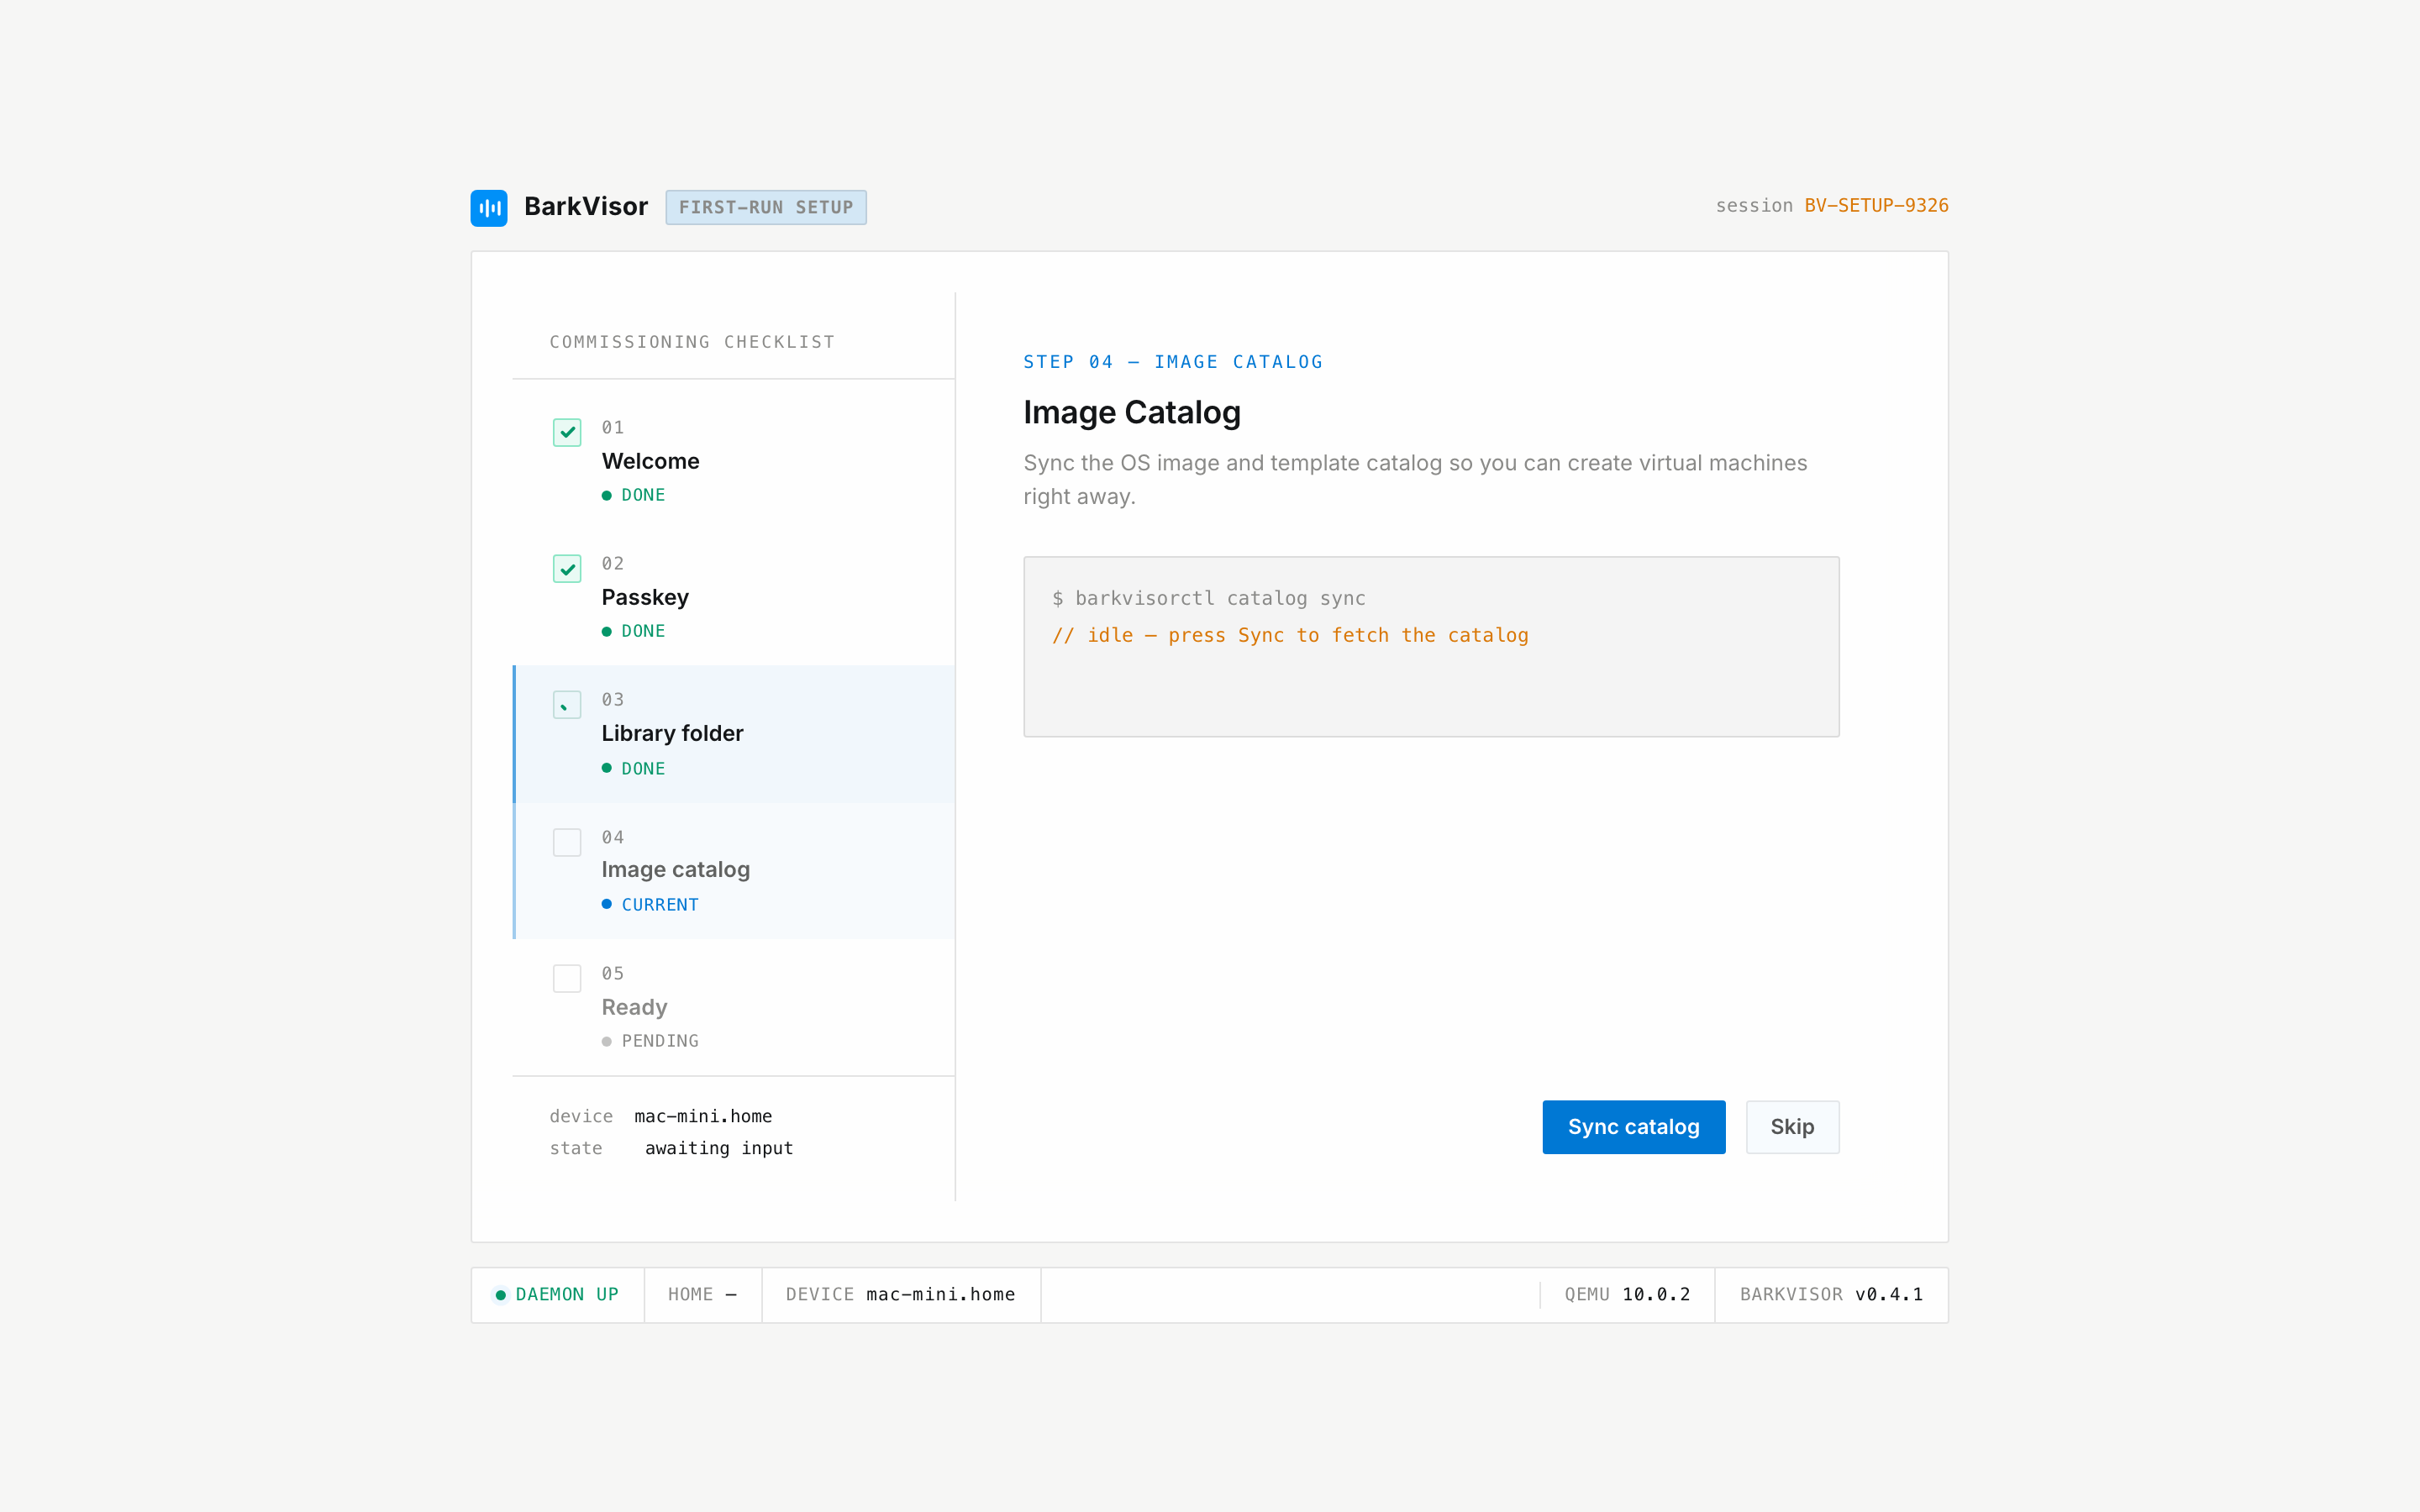
Task: Open the Welcome checklist step
Action: tap(734, 461)
